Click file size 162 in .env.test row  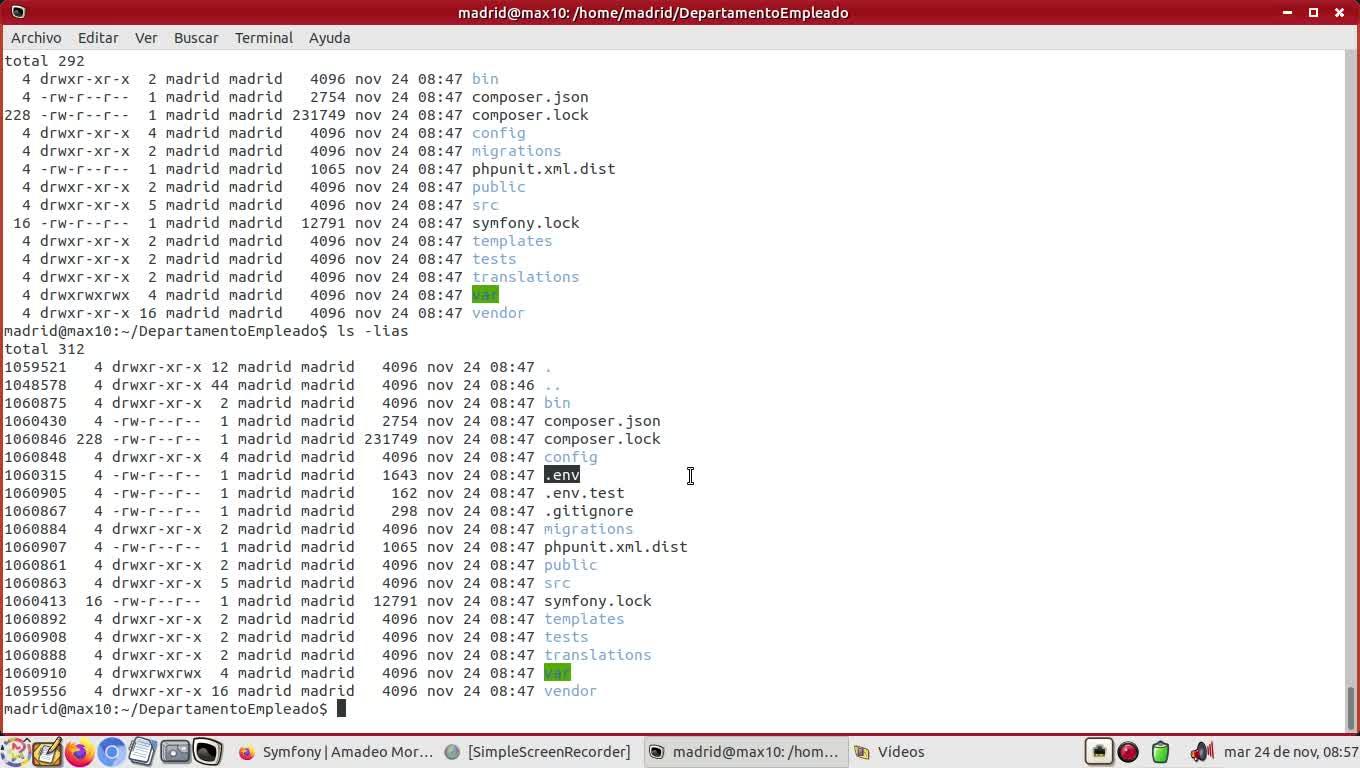tap(404, 493)
